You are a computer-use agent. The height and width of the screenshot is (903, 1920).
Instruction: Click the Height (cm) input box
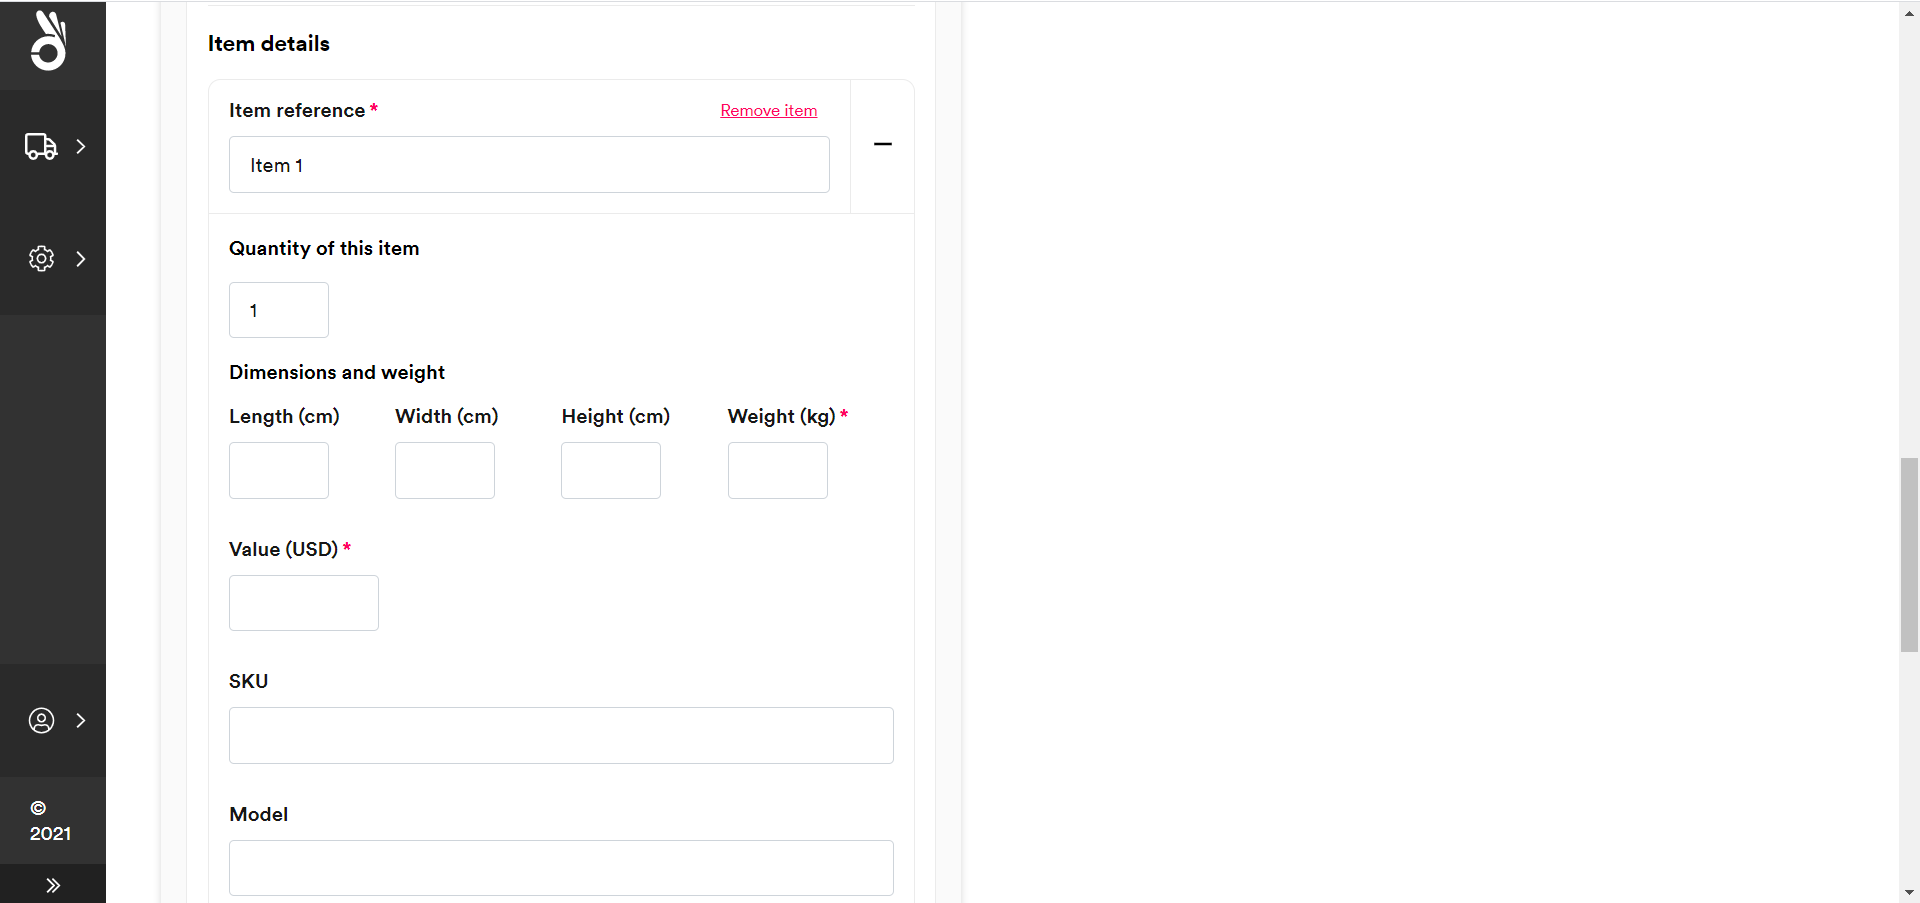click(x=611, y=470)
